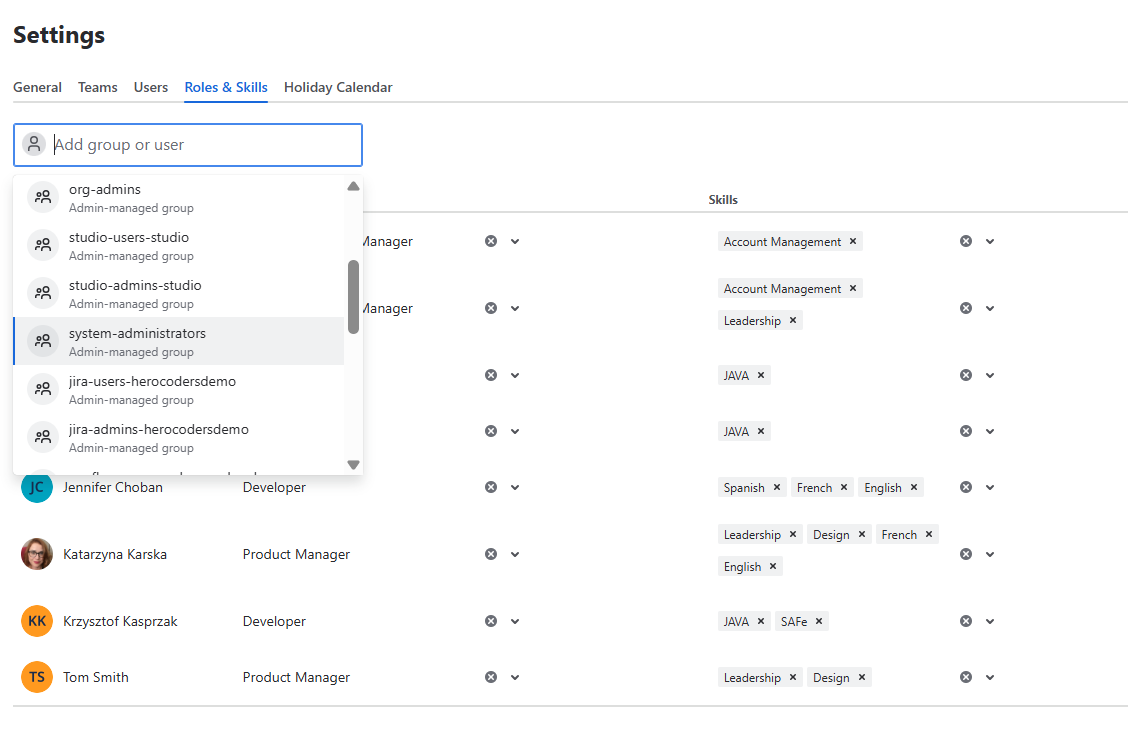
Task: Click Tom Smith's TS avatar
Action: pos(37,677)
